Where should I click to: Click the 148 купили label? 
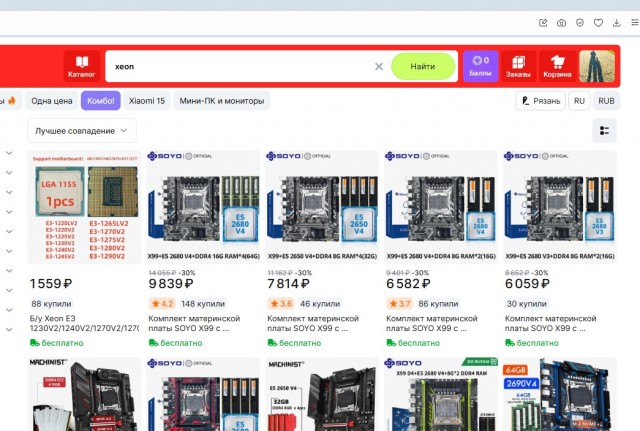coord(203,304)
